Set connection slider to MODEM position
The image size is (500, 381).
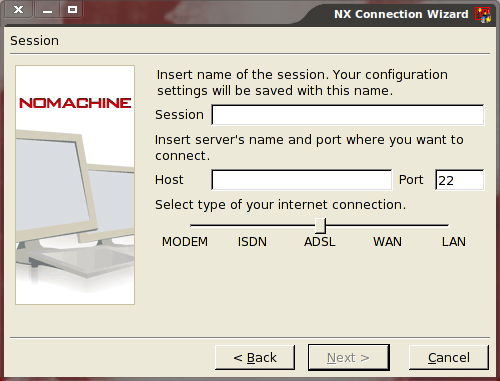pos(191,226)
